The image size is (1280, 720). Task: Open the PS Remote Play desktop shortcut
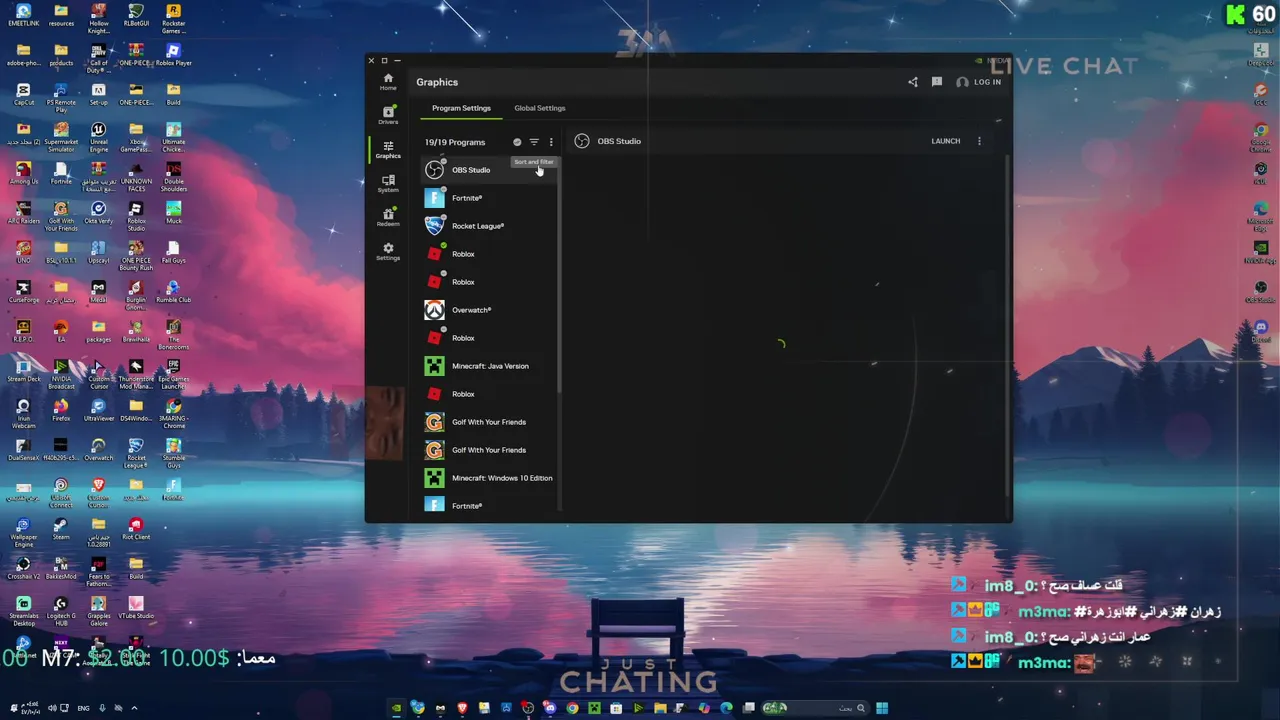[61, 98]
